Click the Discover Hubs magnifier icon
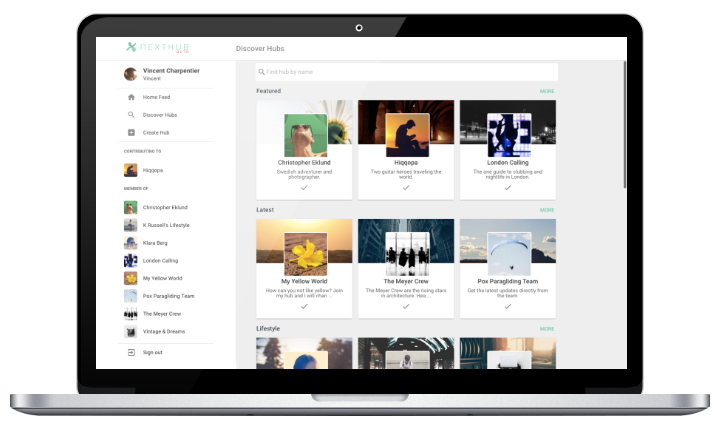 pos(131,115)
